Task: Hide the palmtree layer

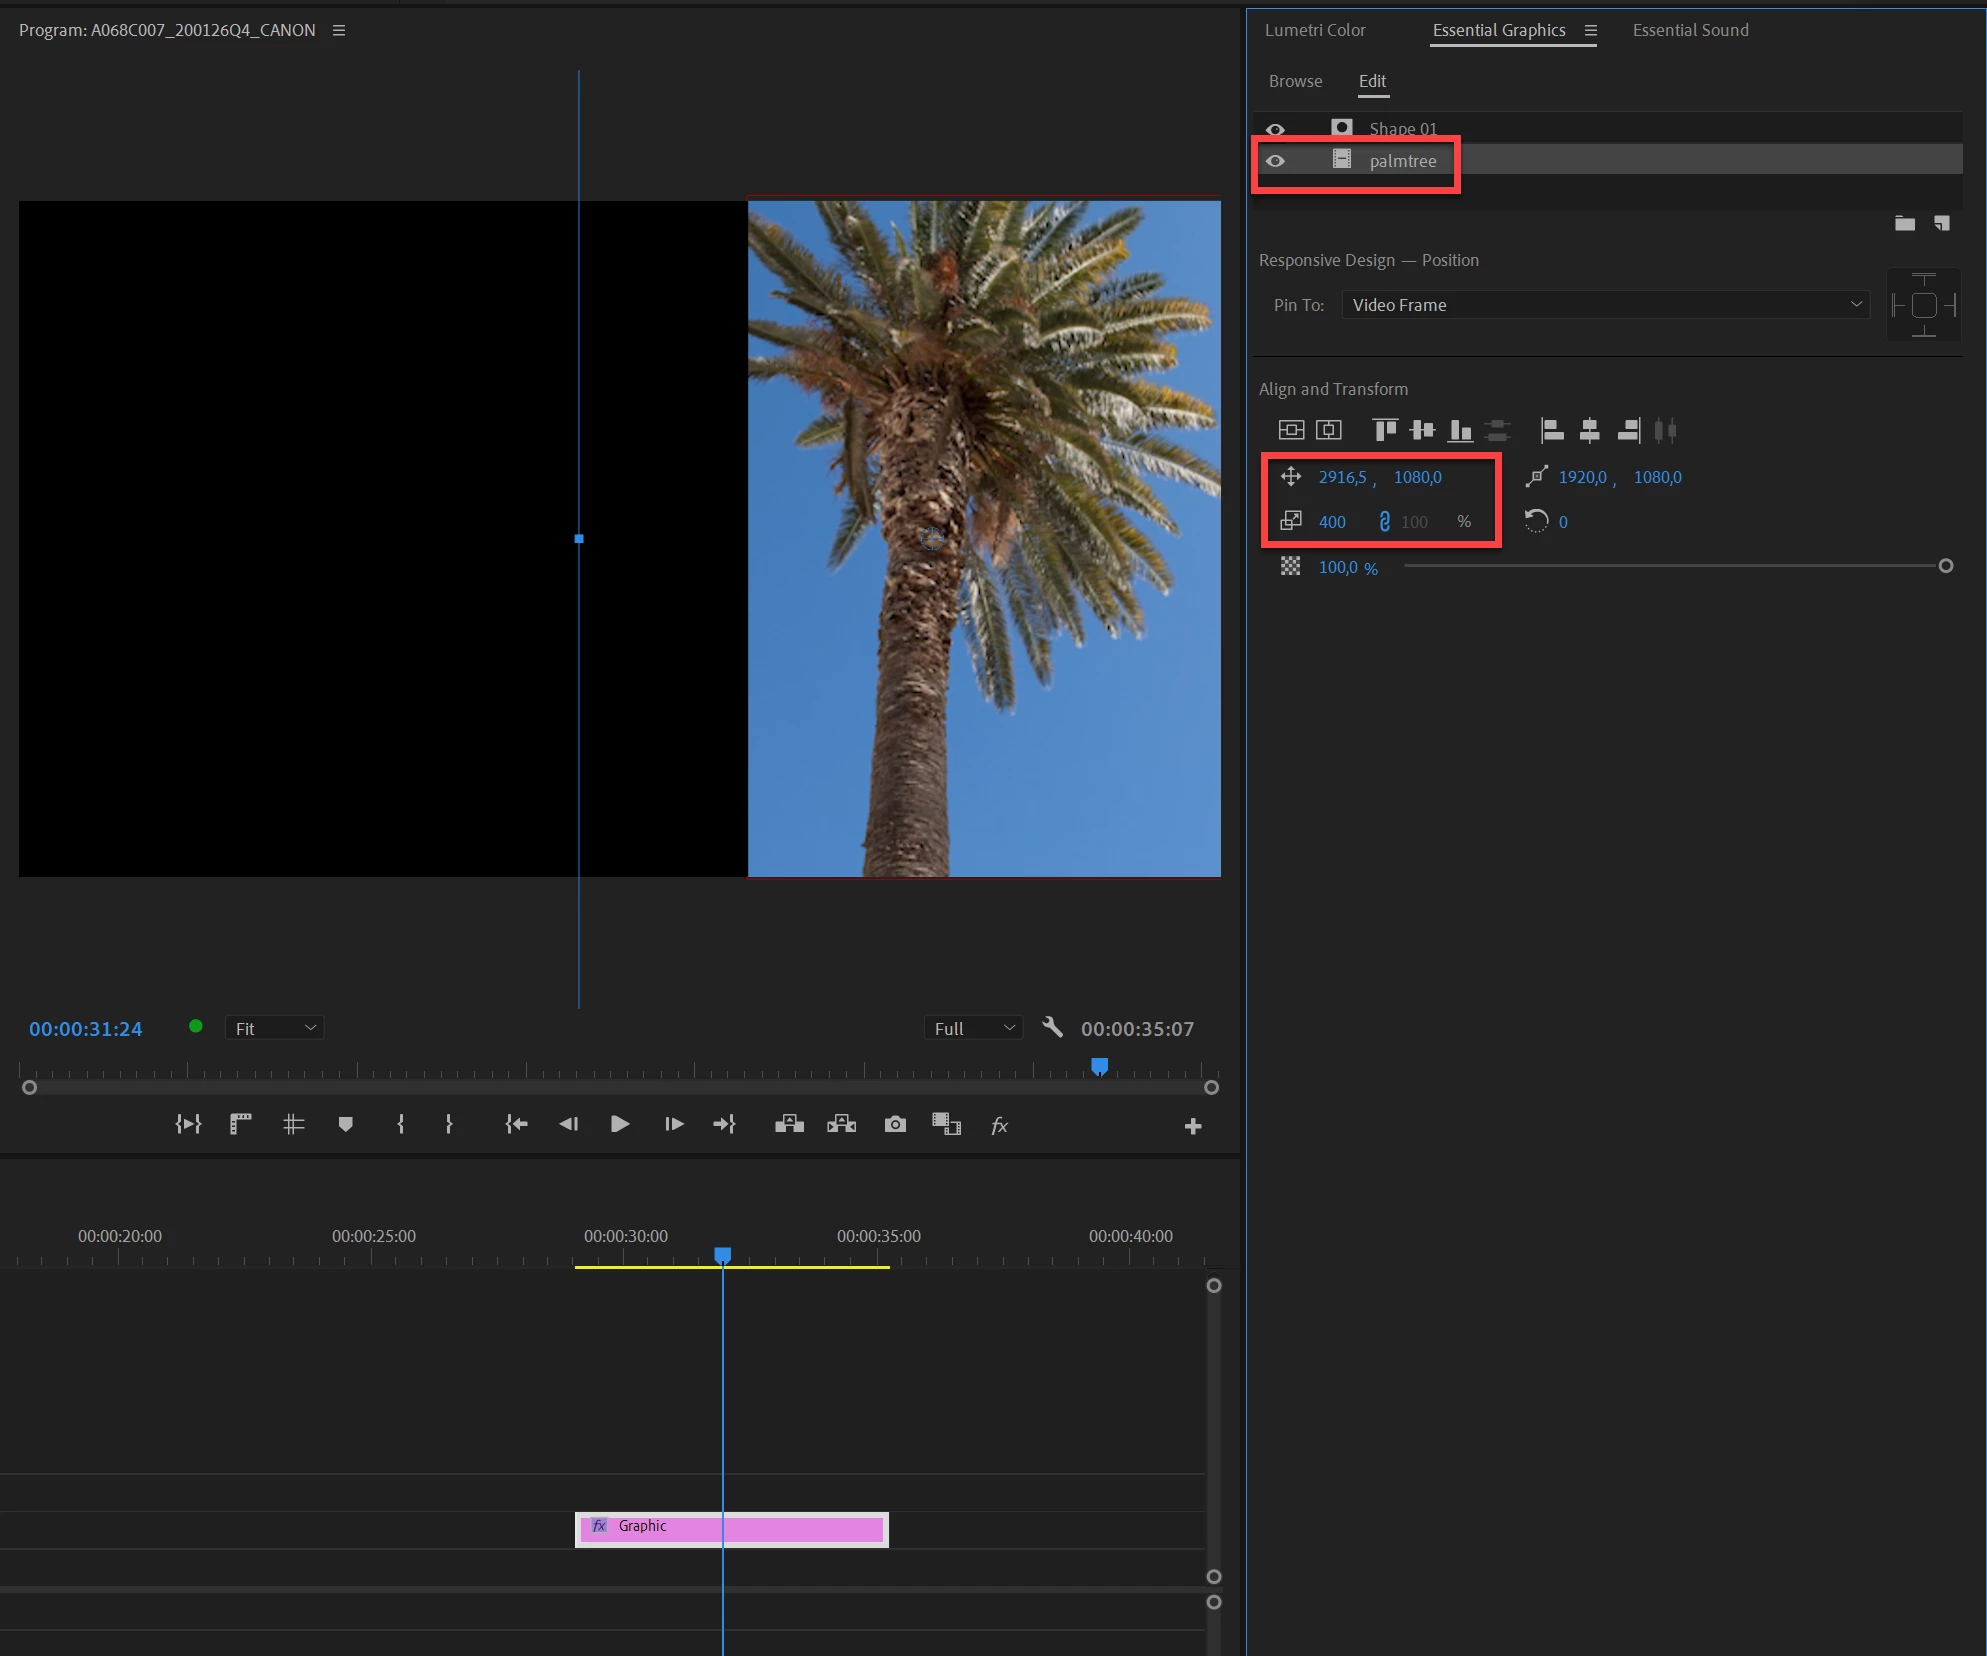Action: [x=1275, y=161]
